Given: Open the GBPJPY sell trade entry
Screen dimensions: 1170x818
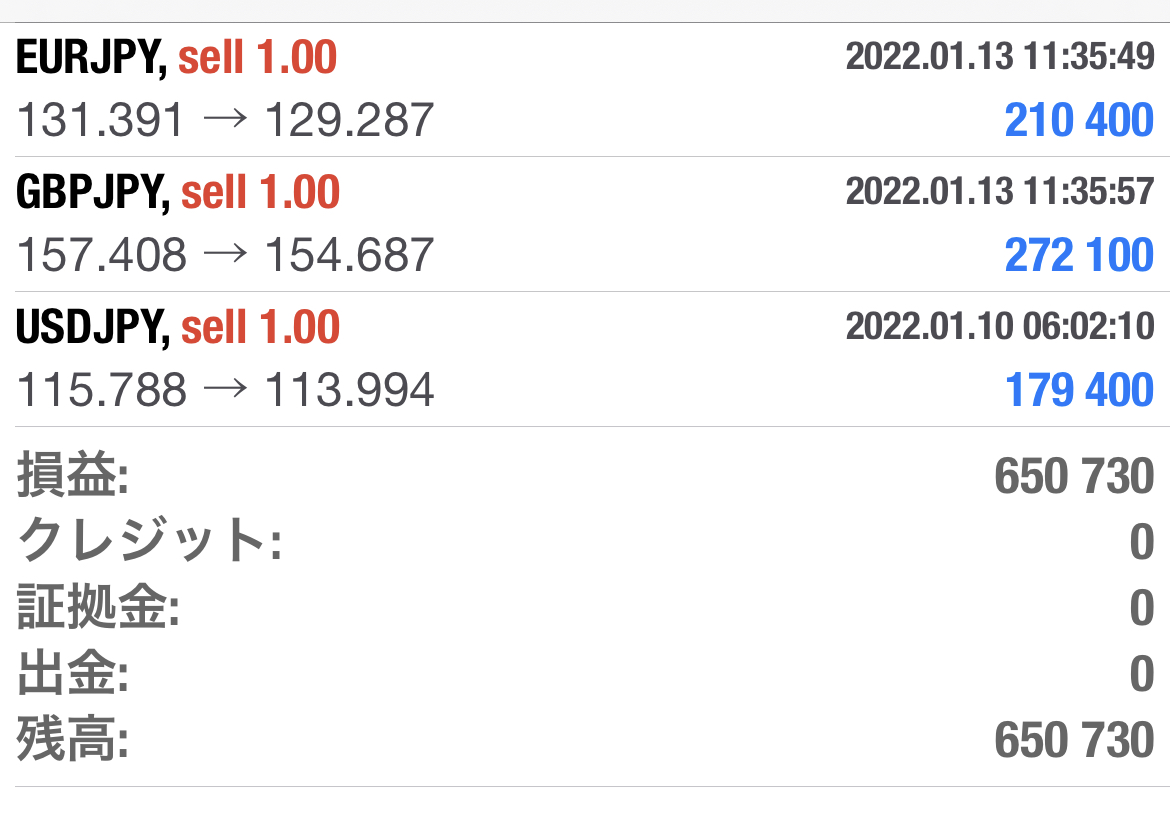Looking at the screenshot, I should pyautogui.click(x=178, y=193).
